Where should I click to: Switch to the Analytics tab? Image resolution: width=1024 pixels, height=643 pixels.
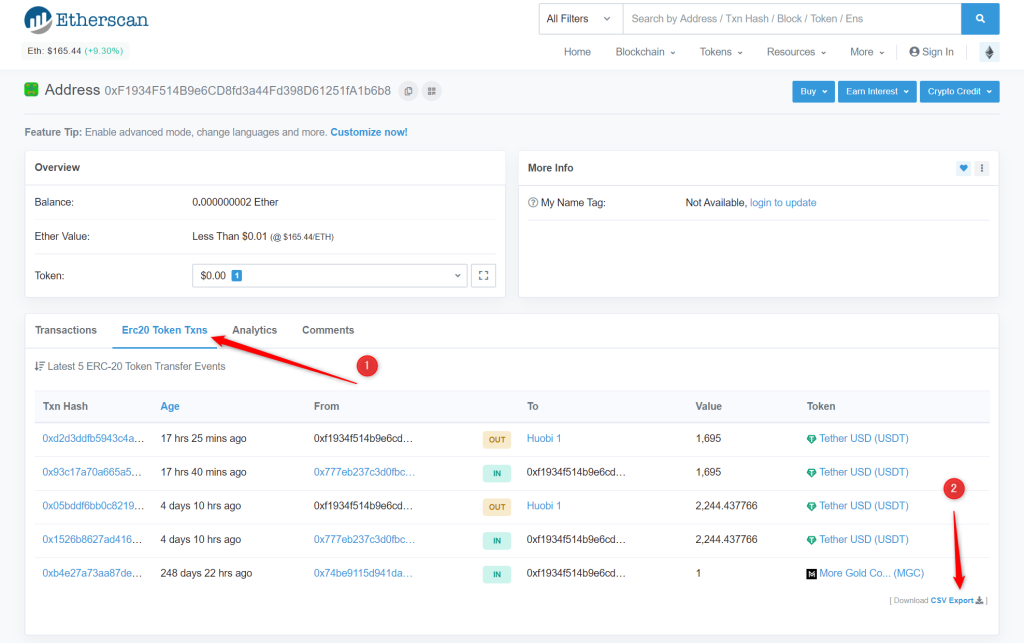(x=255, y=330)
